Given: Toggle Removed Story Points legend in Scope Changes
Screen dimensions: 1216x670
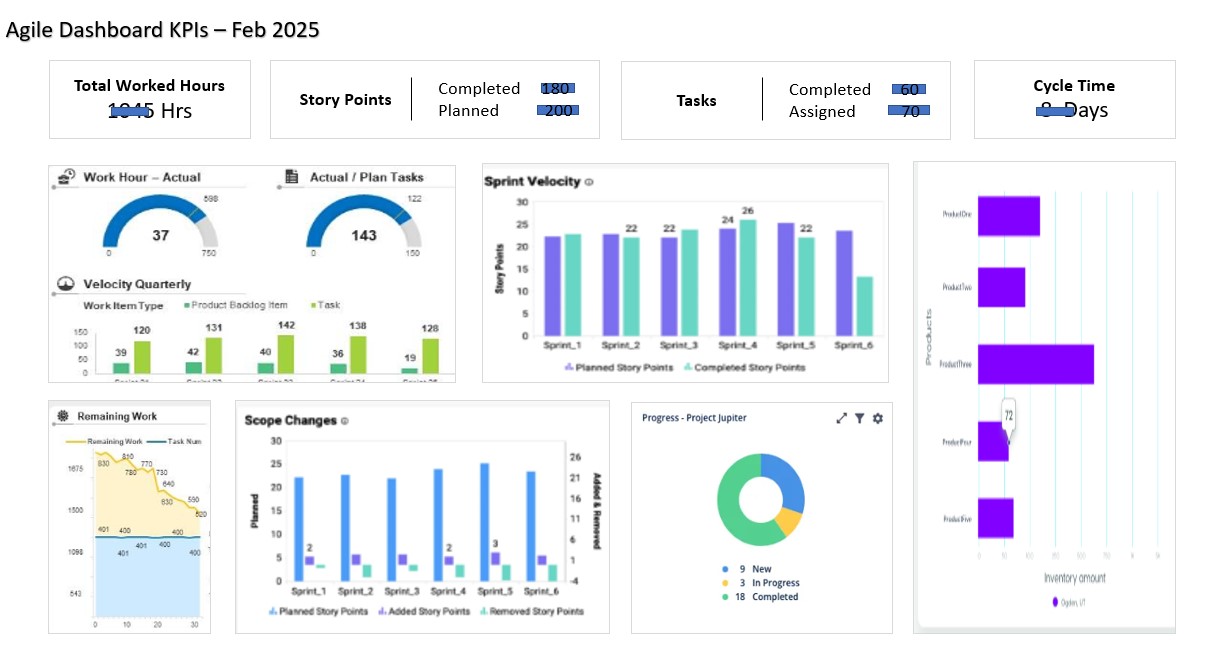Looking at the screenshot, I should (x=531, y=611).
